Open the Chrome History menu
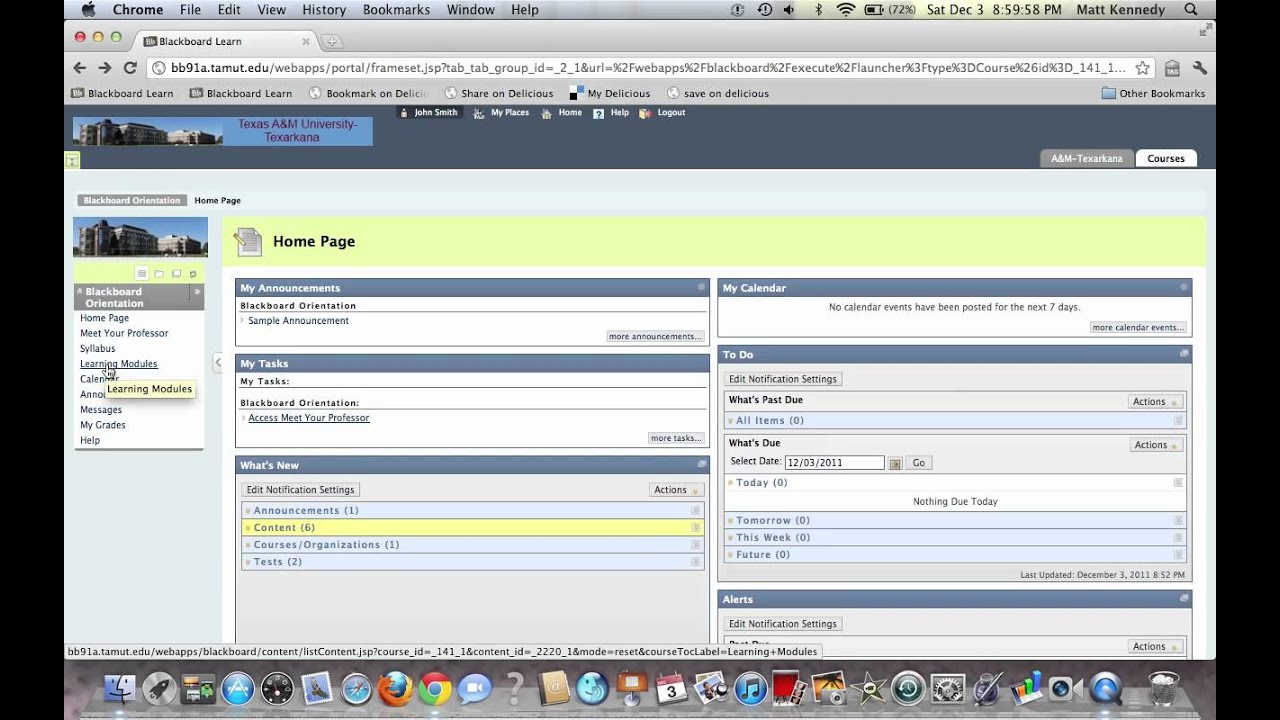Image resolution: width=1280 pixels, height=720 pixels. [x=324, y=10]
